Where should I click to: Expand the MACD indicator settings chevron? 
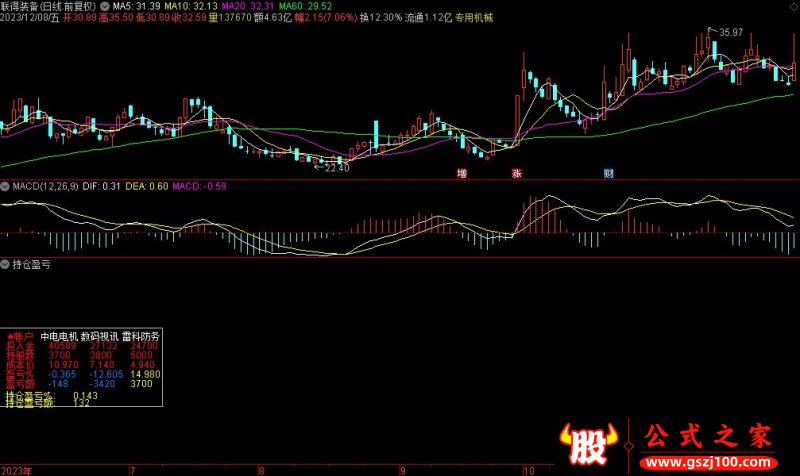coord(5,186)
